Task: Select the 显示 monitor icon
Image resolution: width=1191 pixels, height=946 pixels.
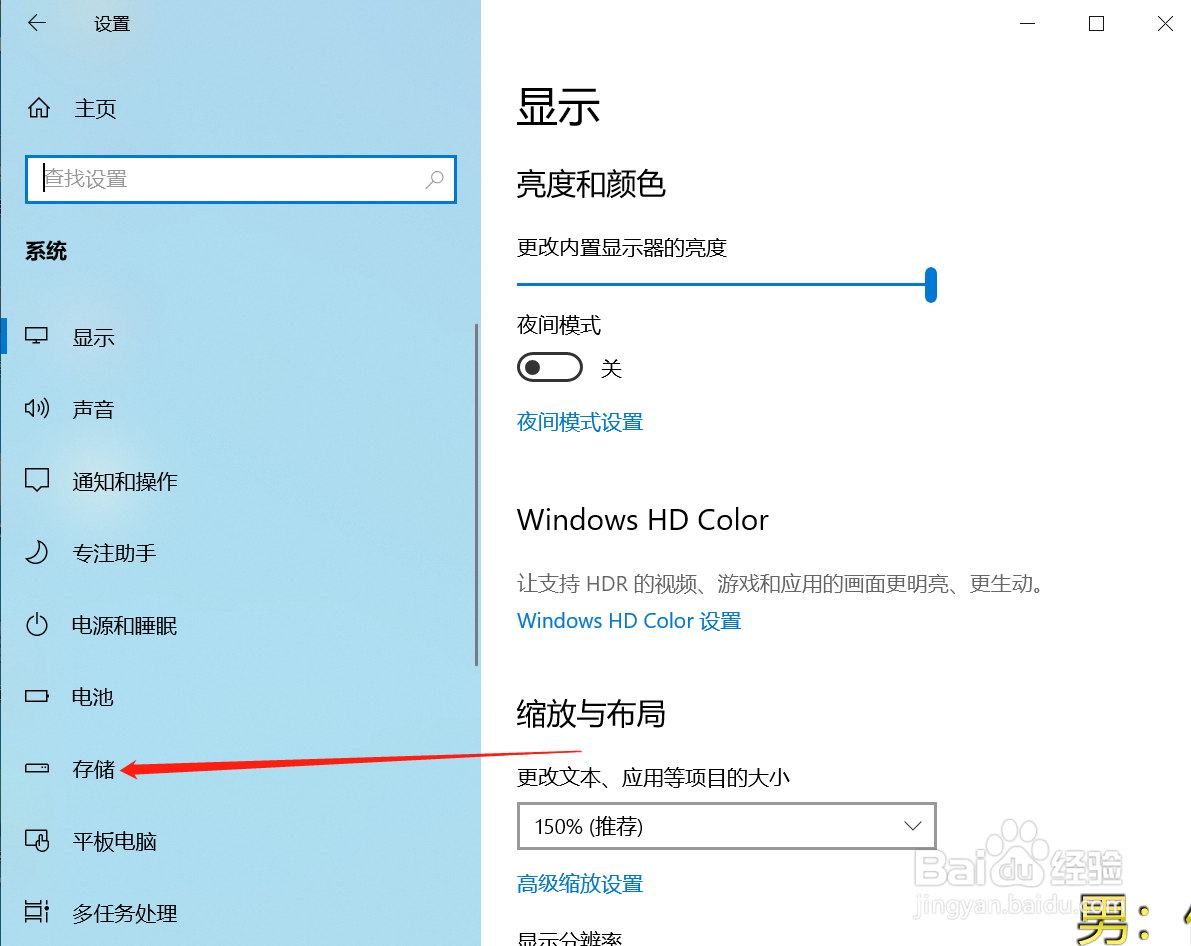Action: point(36,336)
